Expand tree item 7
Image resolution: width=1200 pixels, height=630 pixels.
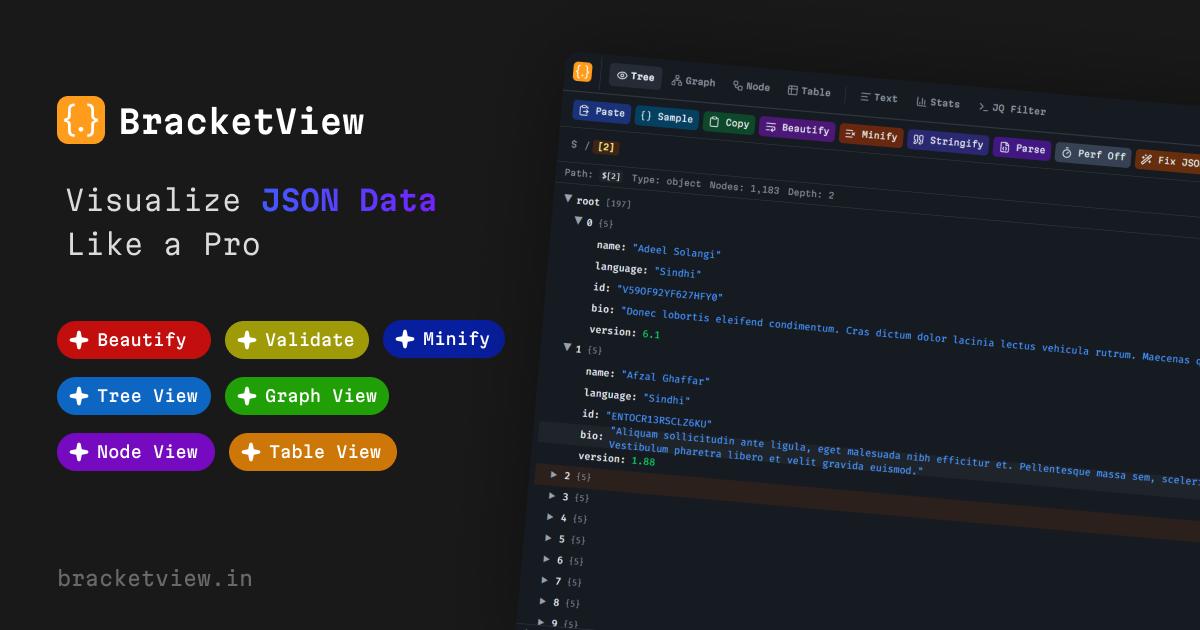tap(545, 579)
